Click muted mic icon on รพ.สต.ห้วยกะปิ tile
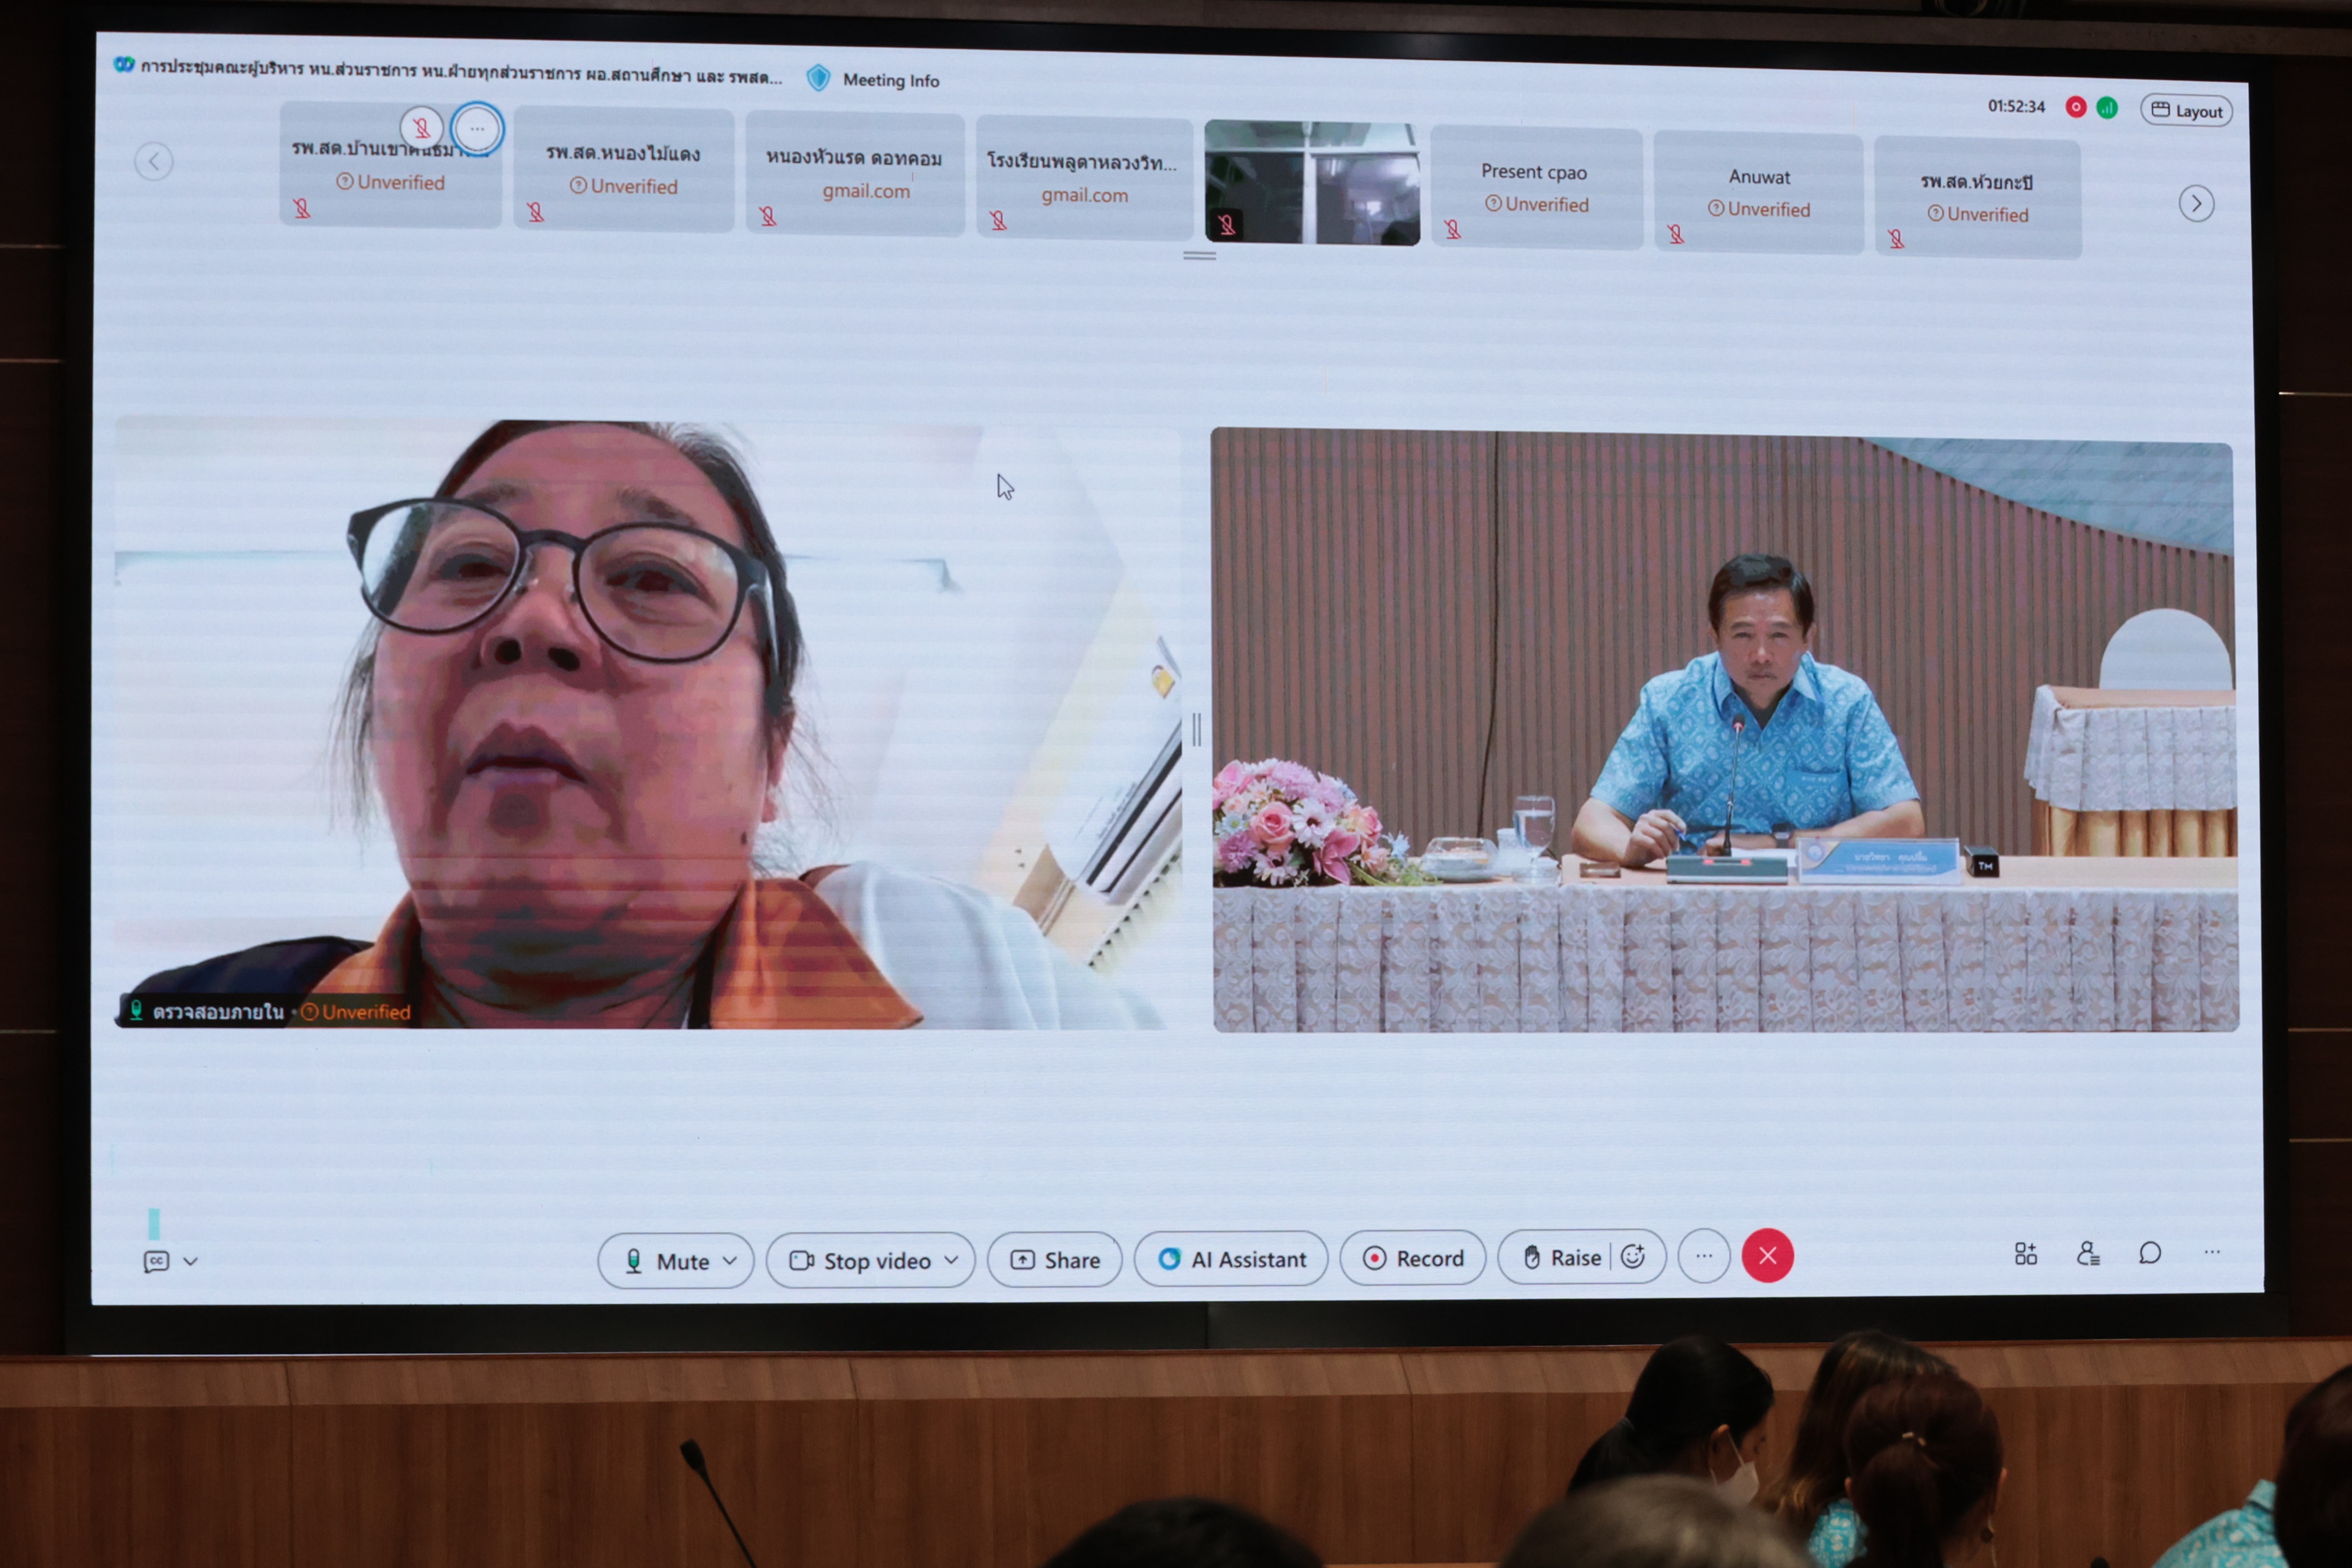 point(1896,239)
